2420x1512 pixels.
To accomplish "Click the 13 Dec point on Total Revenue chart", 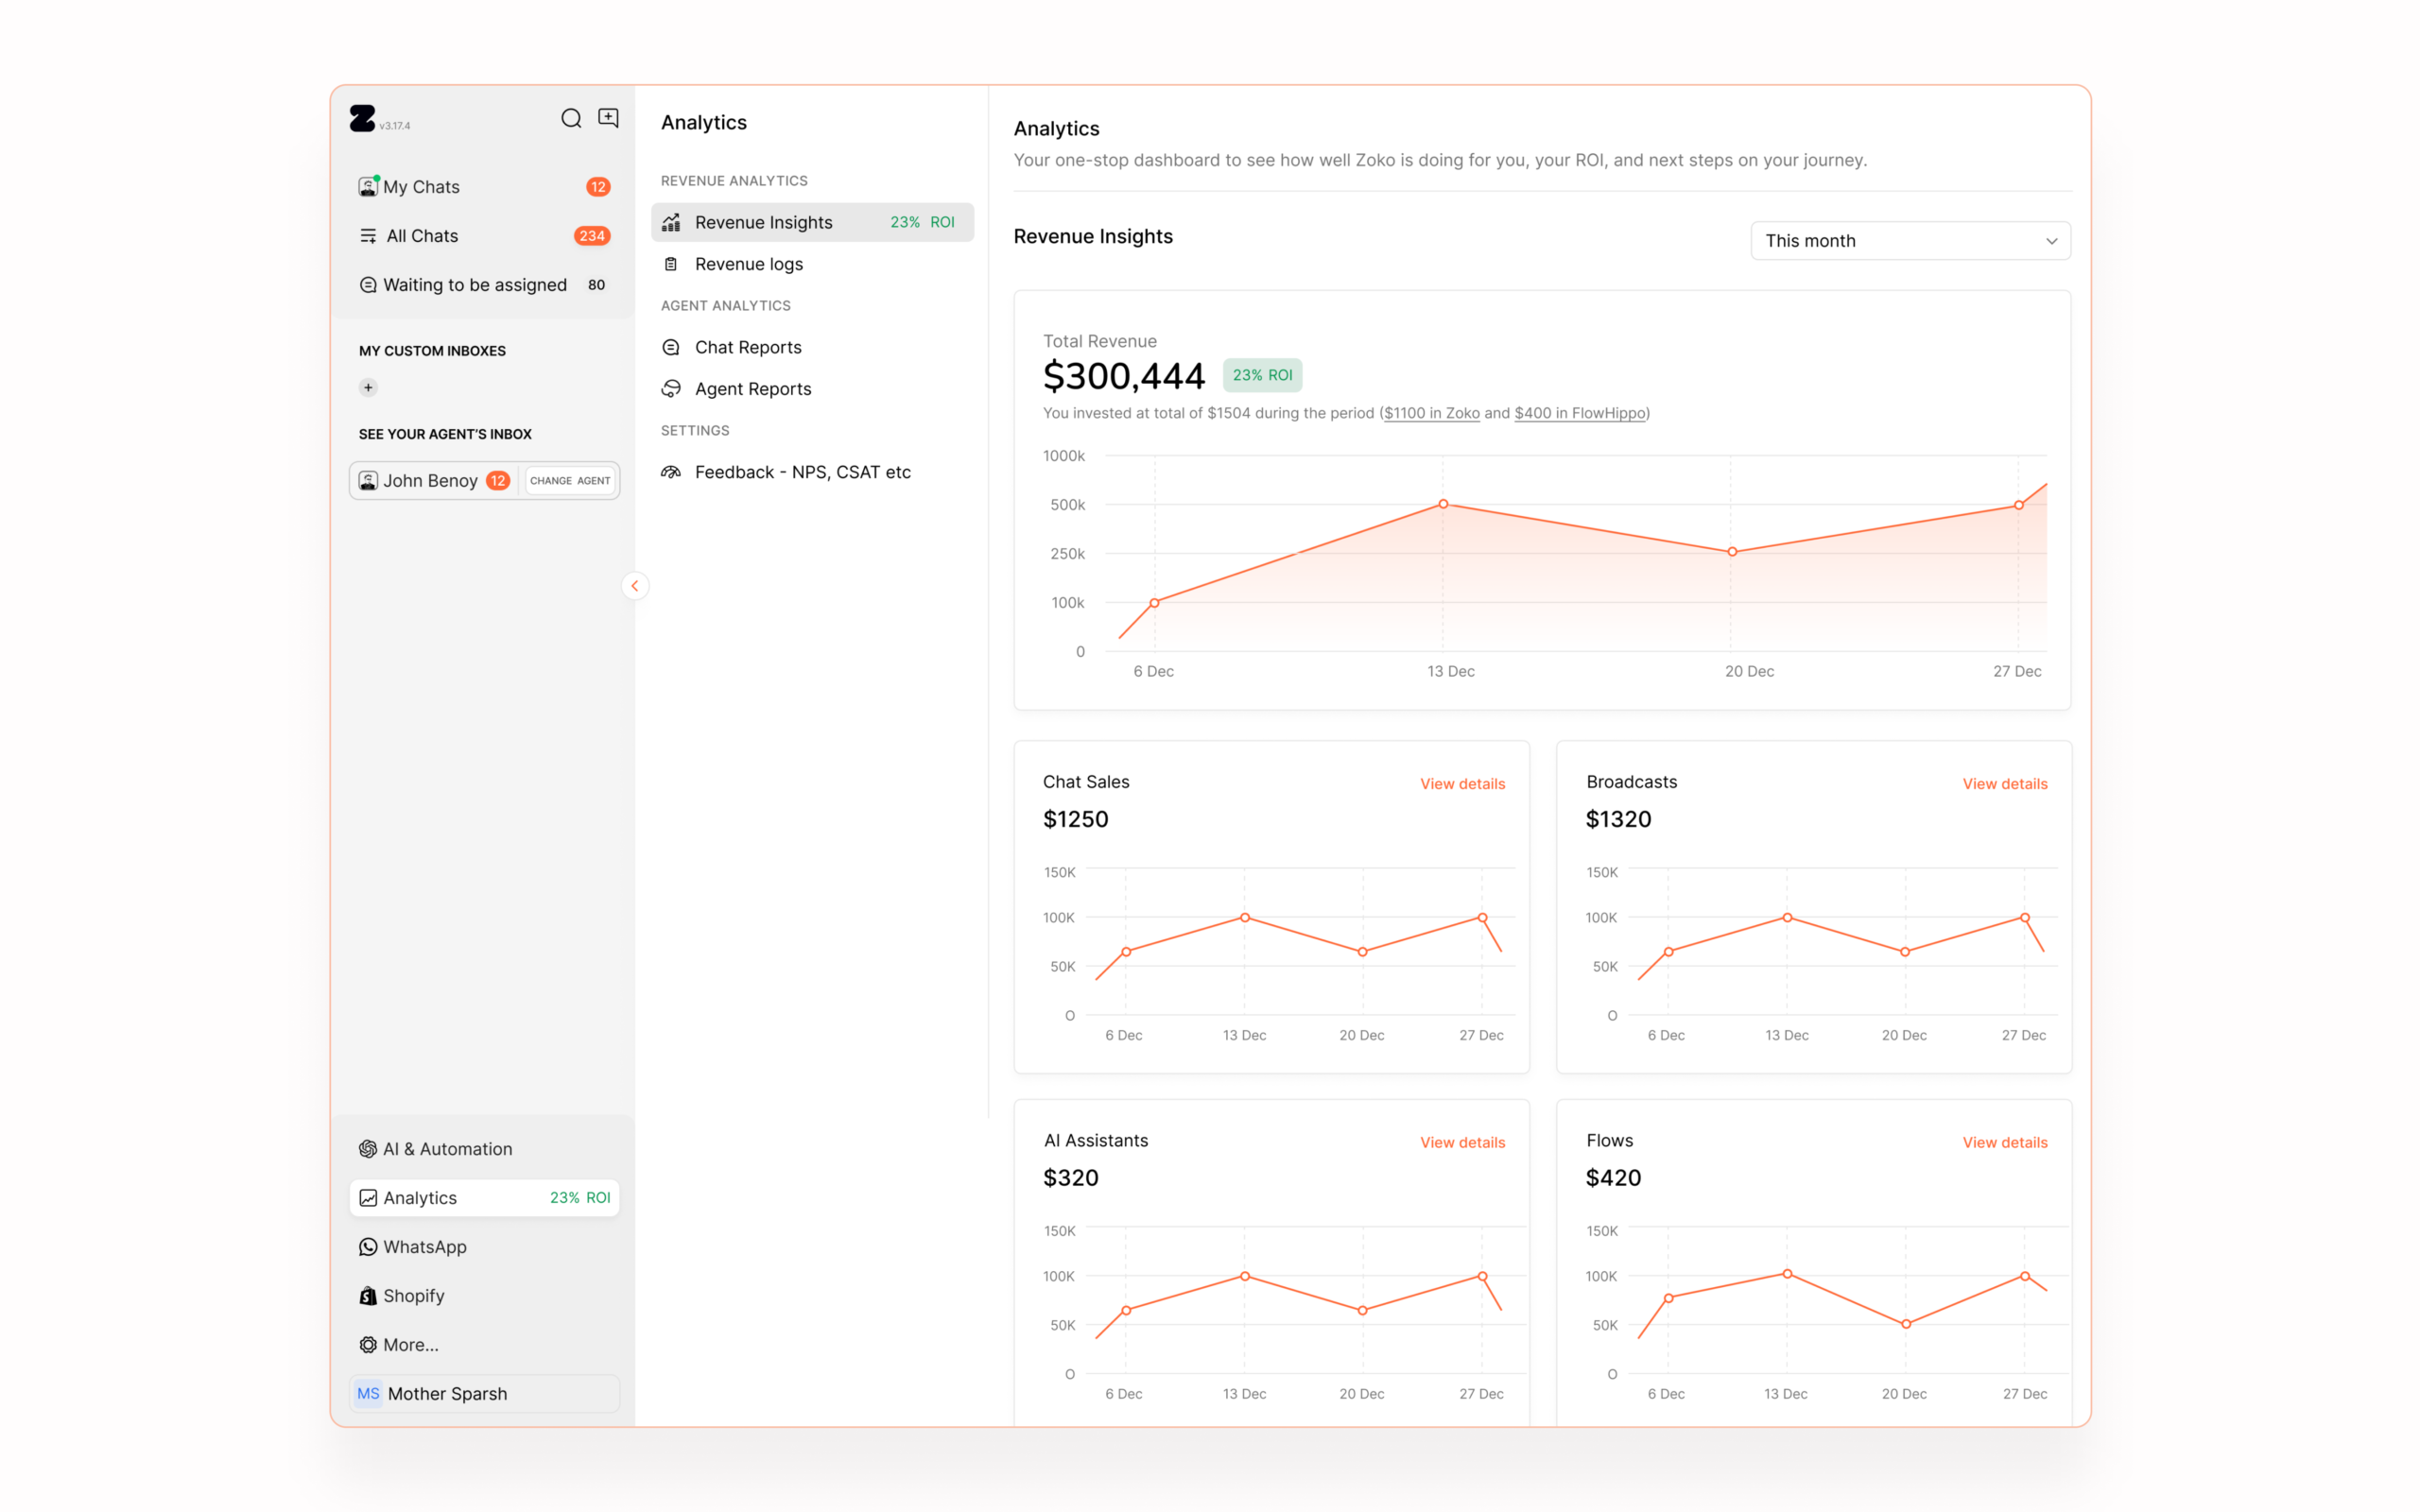I will coord(1443,504).
